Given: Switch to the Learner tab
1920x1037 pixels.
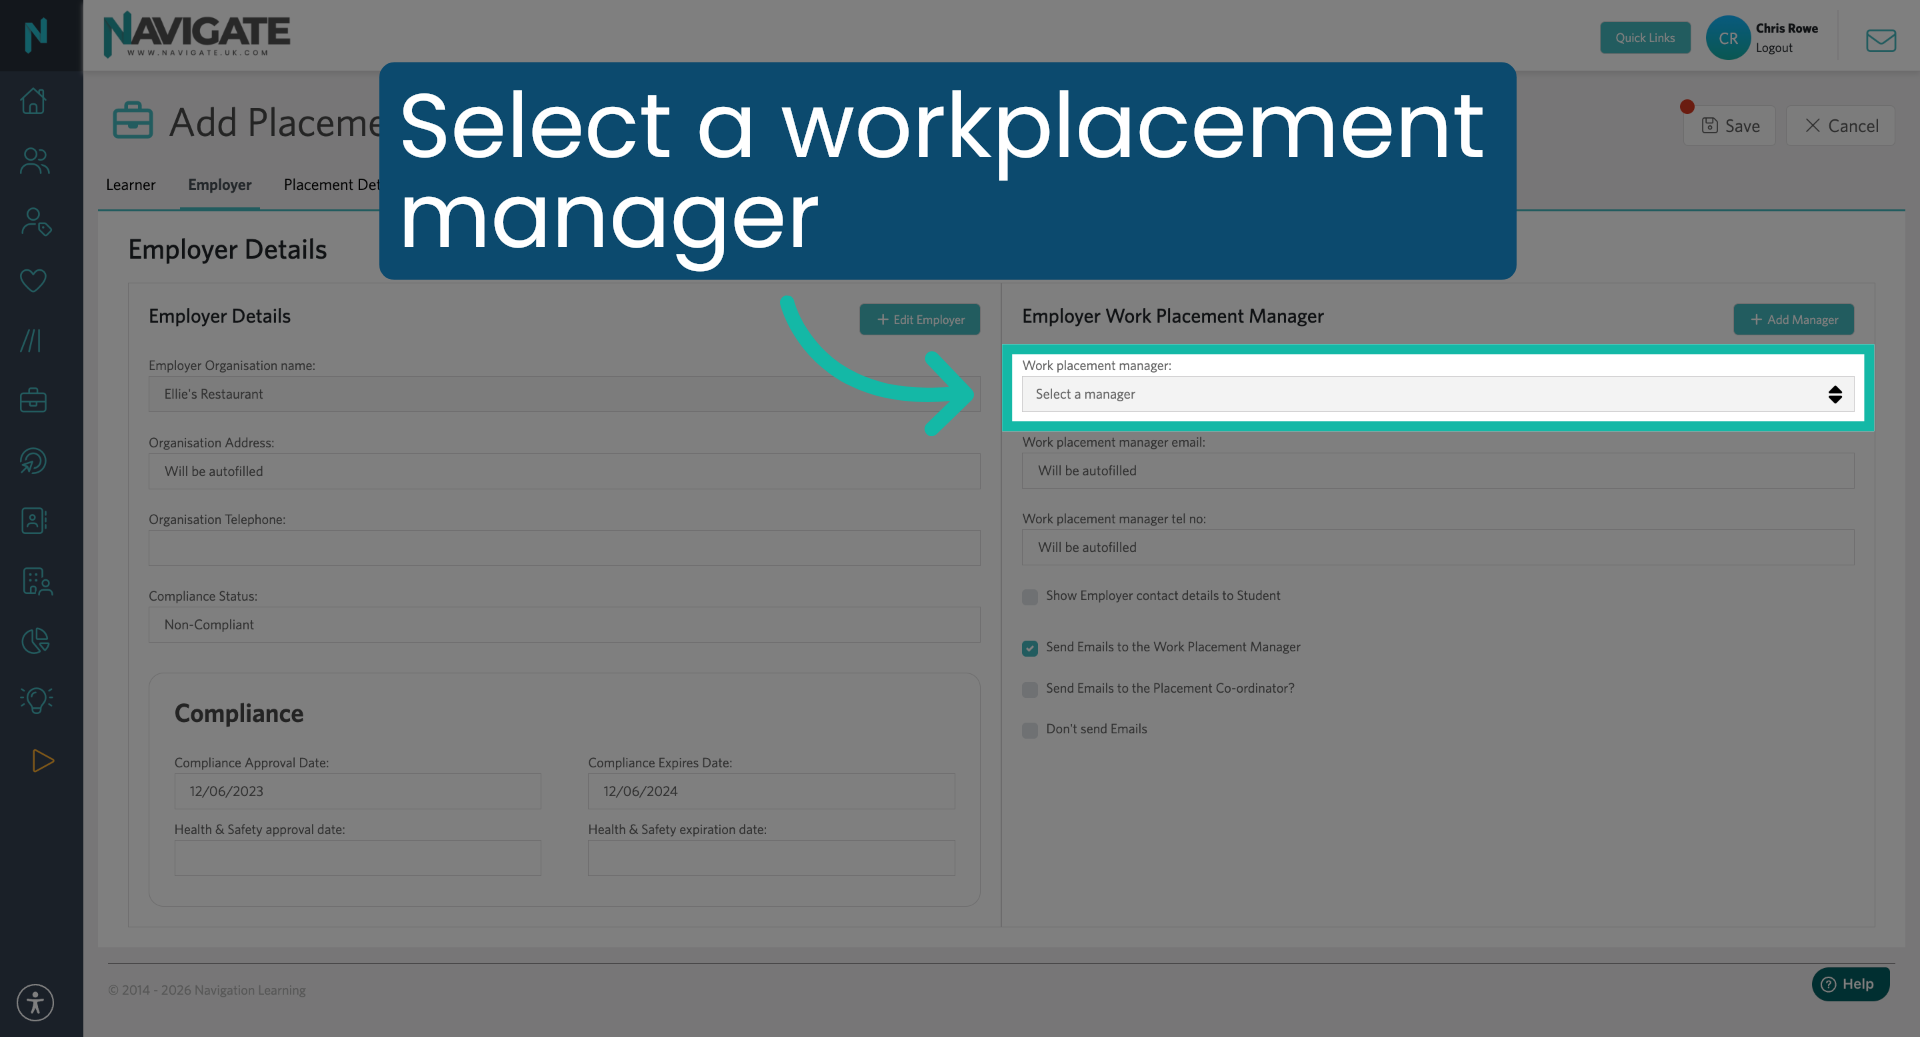Looking at the screenshot, I should [x=130, y=185].
